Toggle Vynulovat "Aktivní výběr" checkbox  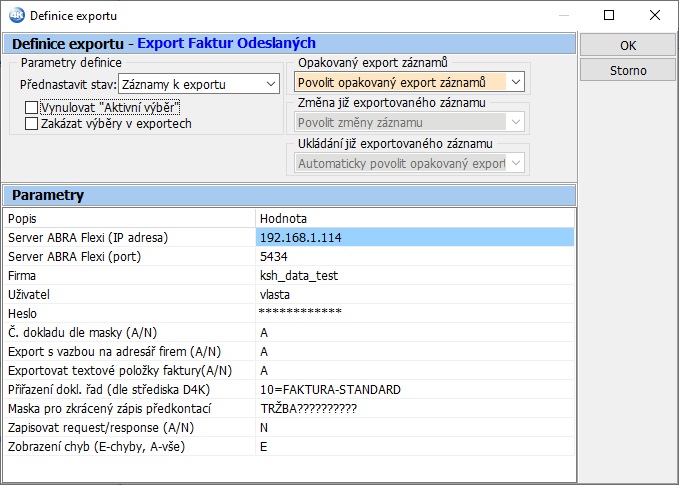pyautogui.click(x=31, y=107)
